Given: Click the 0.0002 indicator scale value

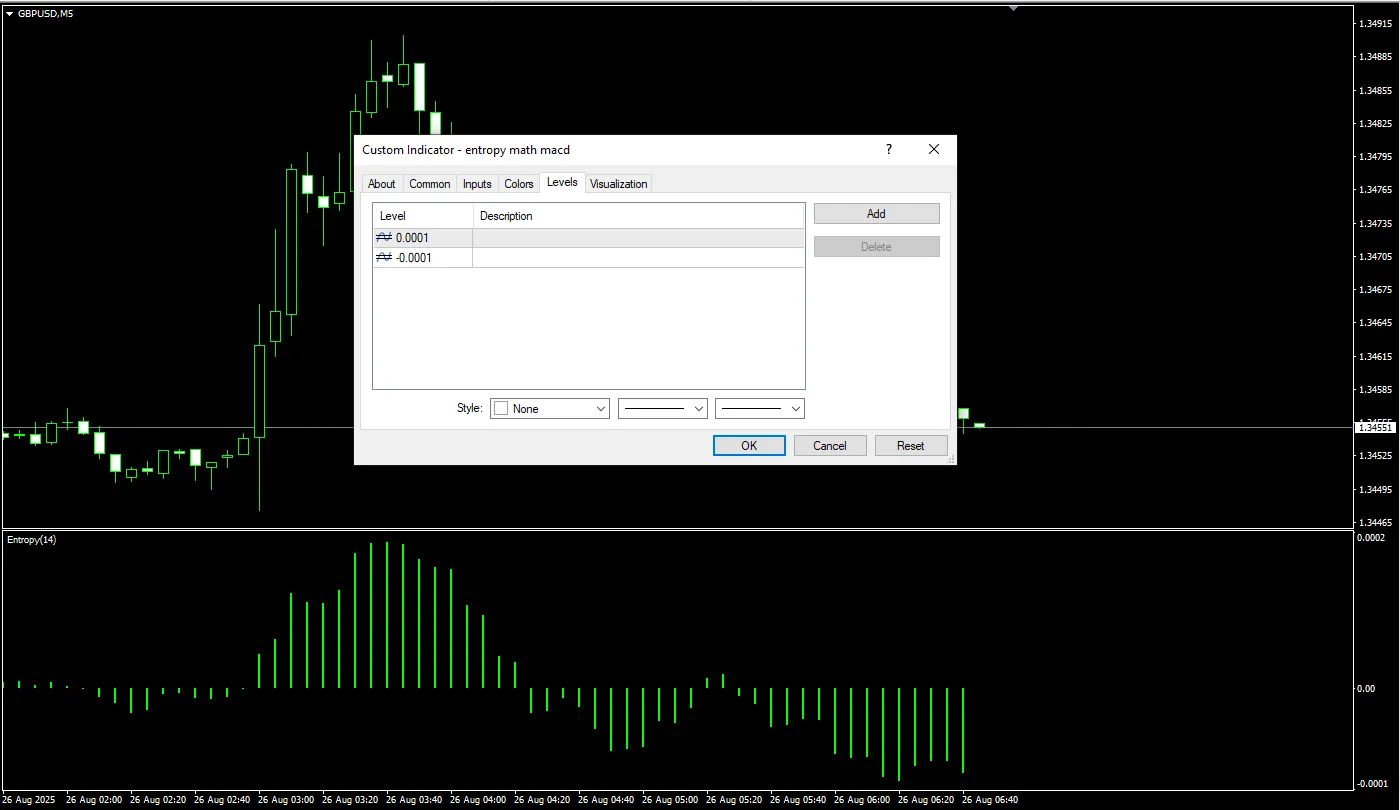Looking at the screenshot, I should [1373, 538].
